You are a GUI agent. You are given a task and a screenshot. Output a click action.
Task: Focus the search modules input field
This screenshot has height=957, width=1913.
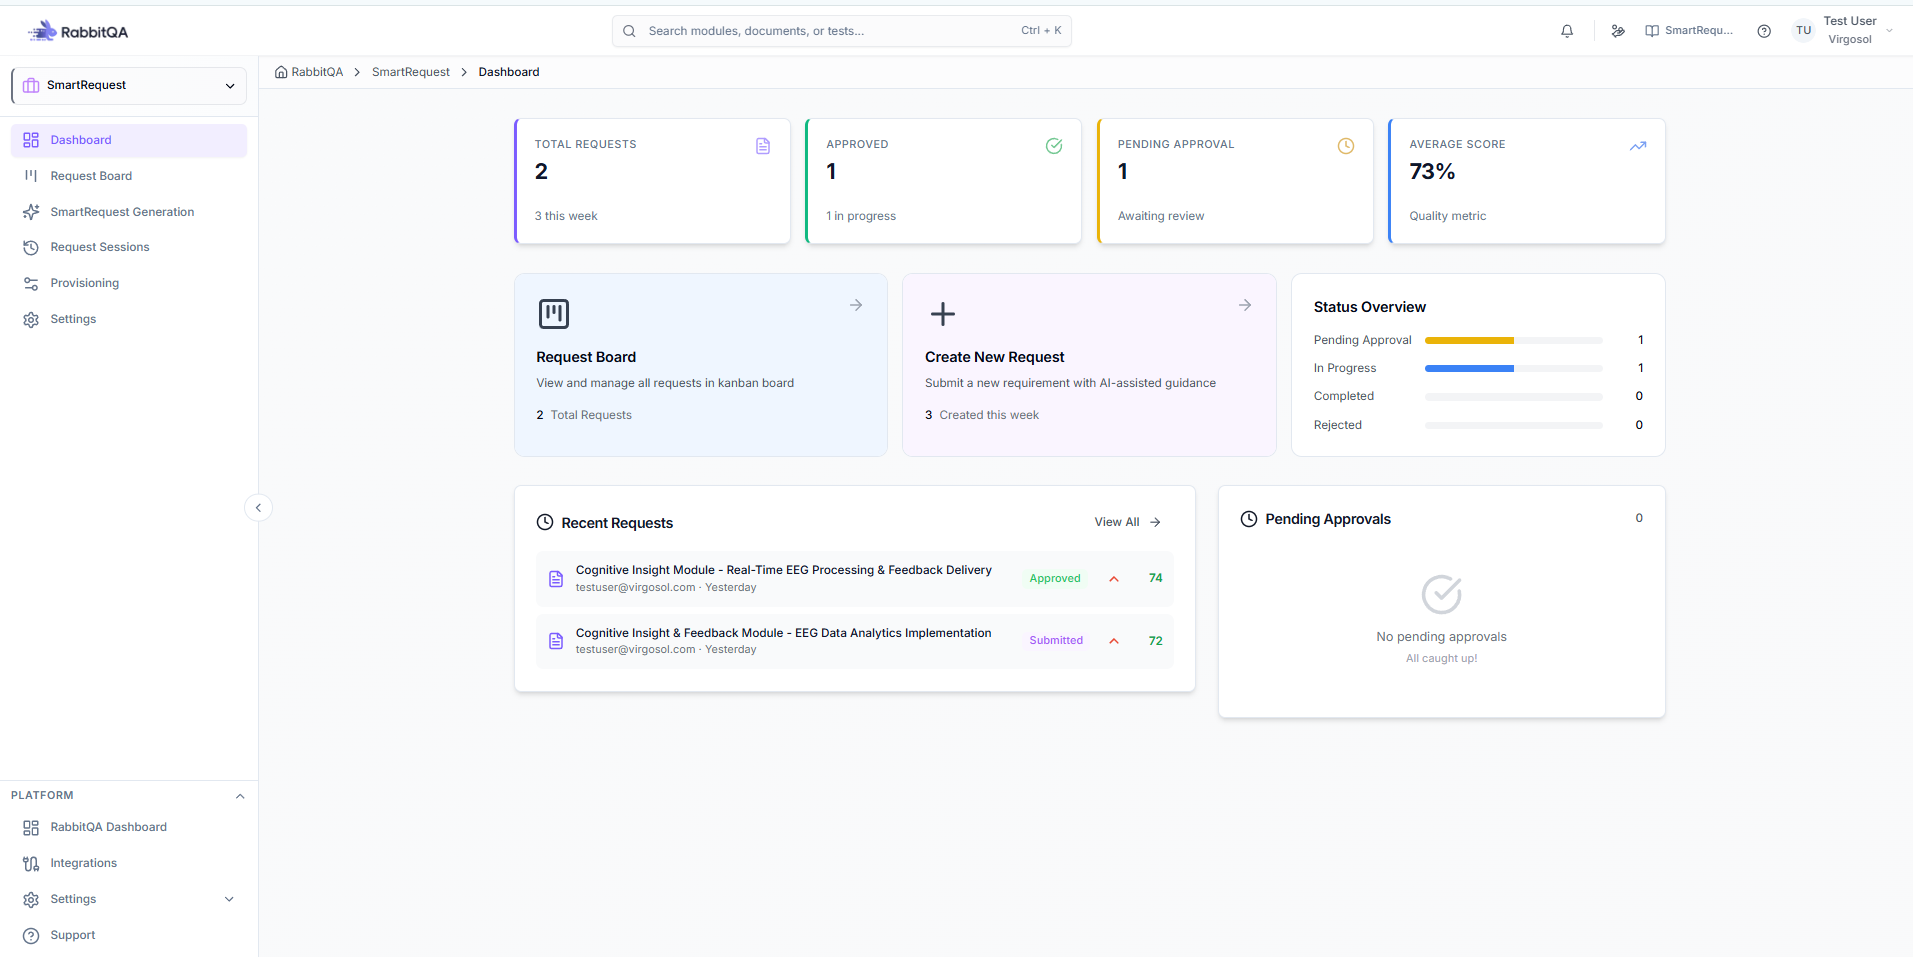click(x=842, y=31)
